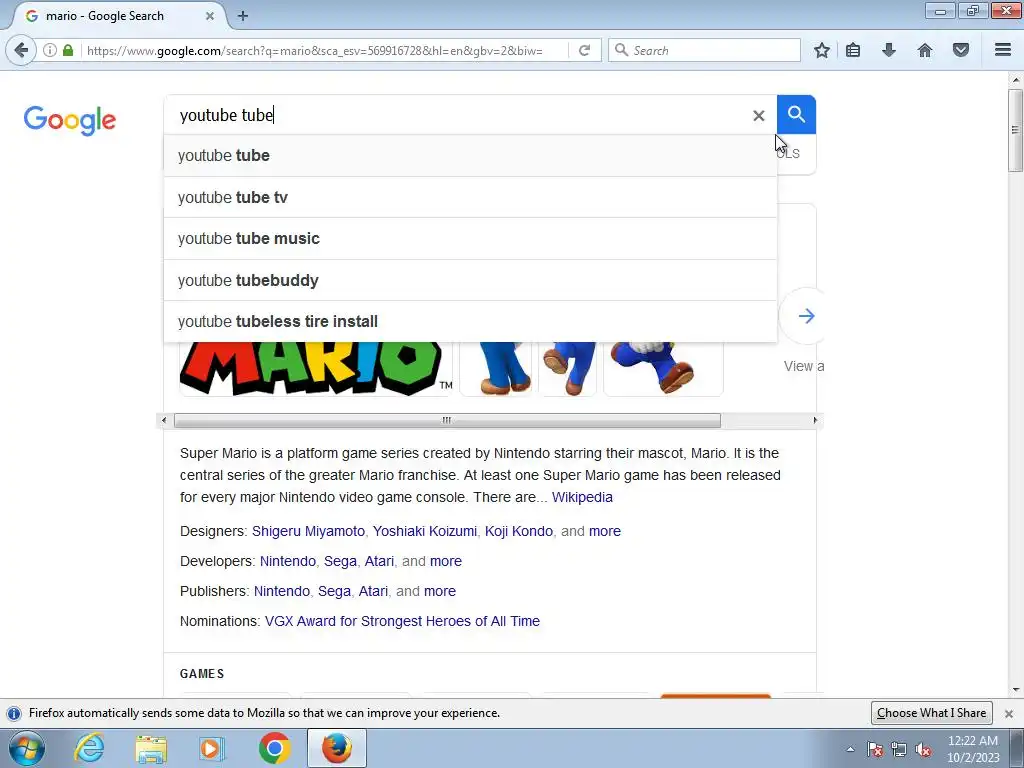
Task: Click the horizontal scrollbar right arrow
Action: [x=815, y=421]
